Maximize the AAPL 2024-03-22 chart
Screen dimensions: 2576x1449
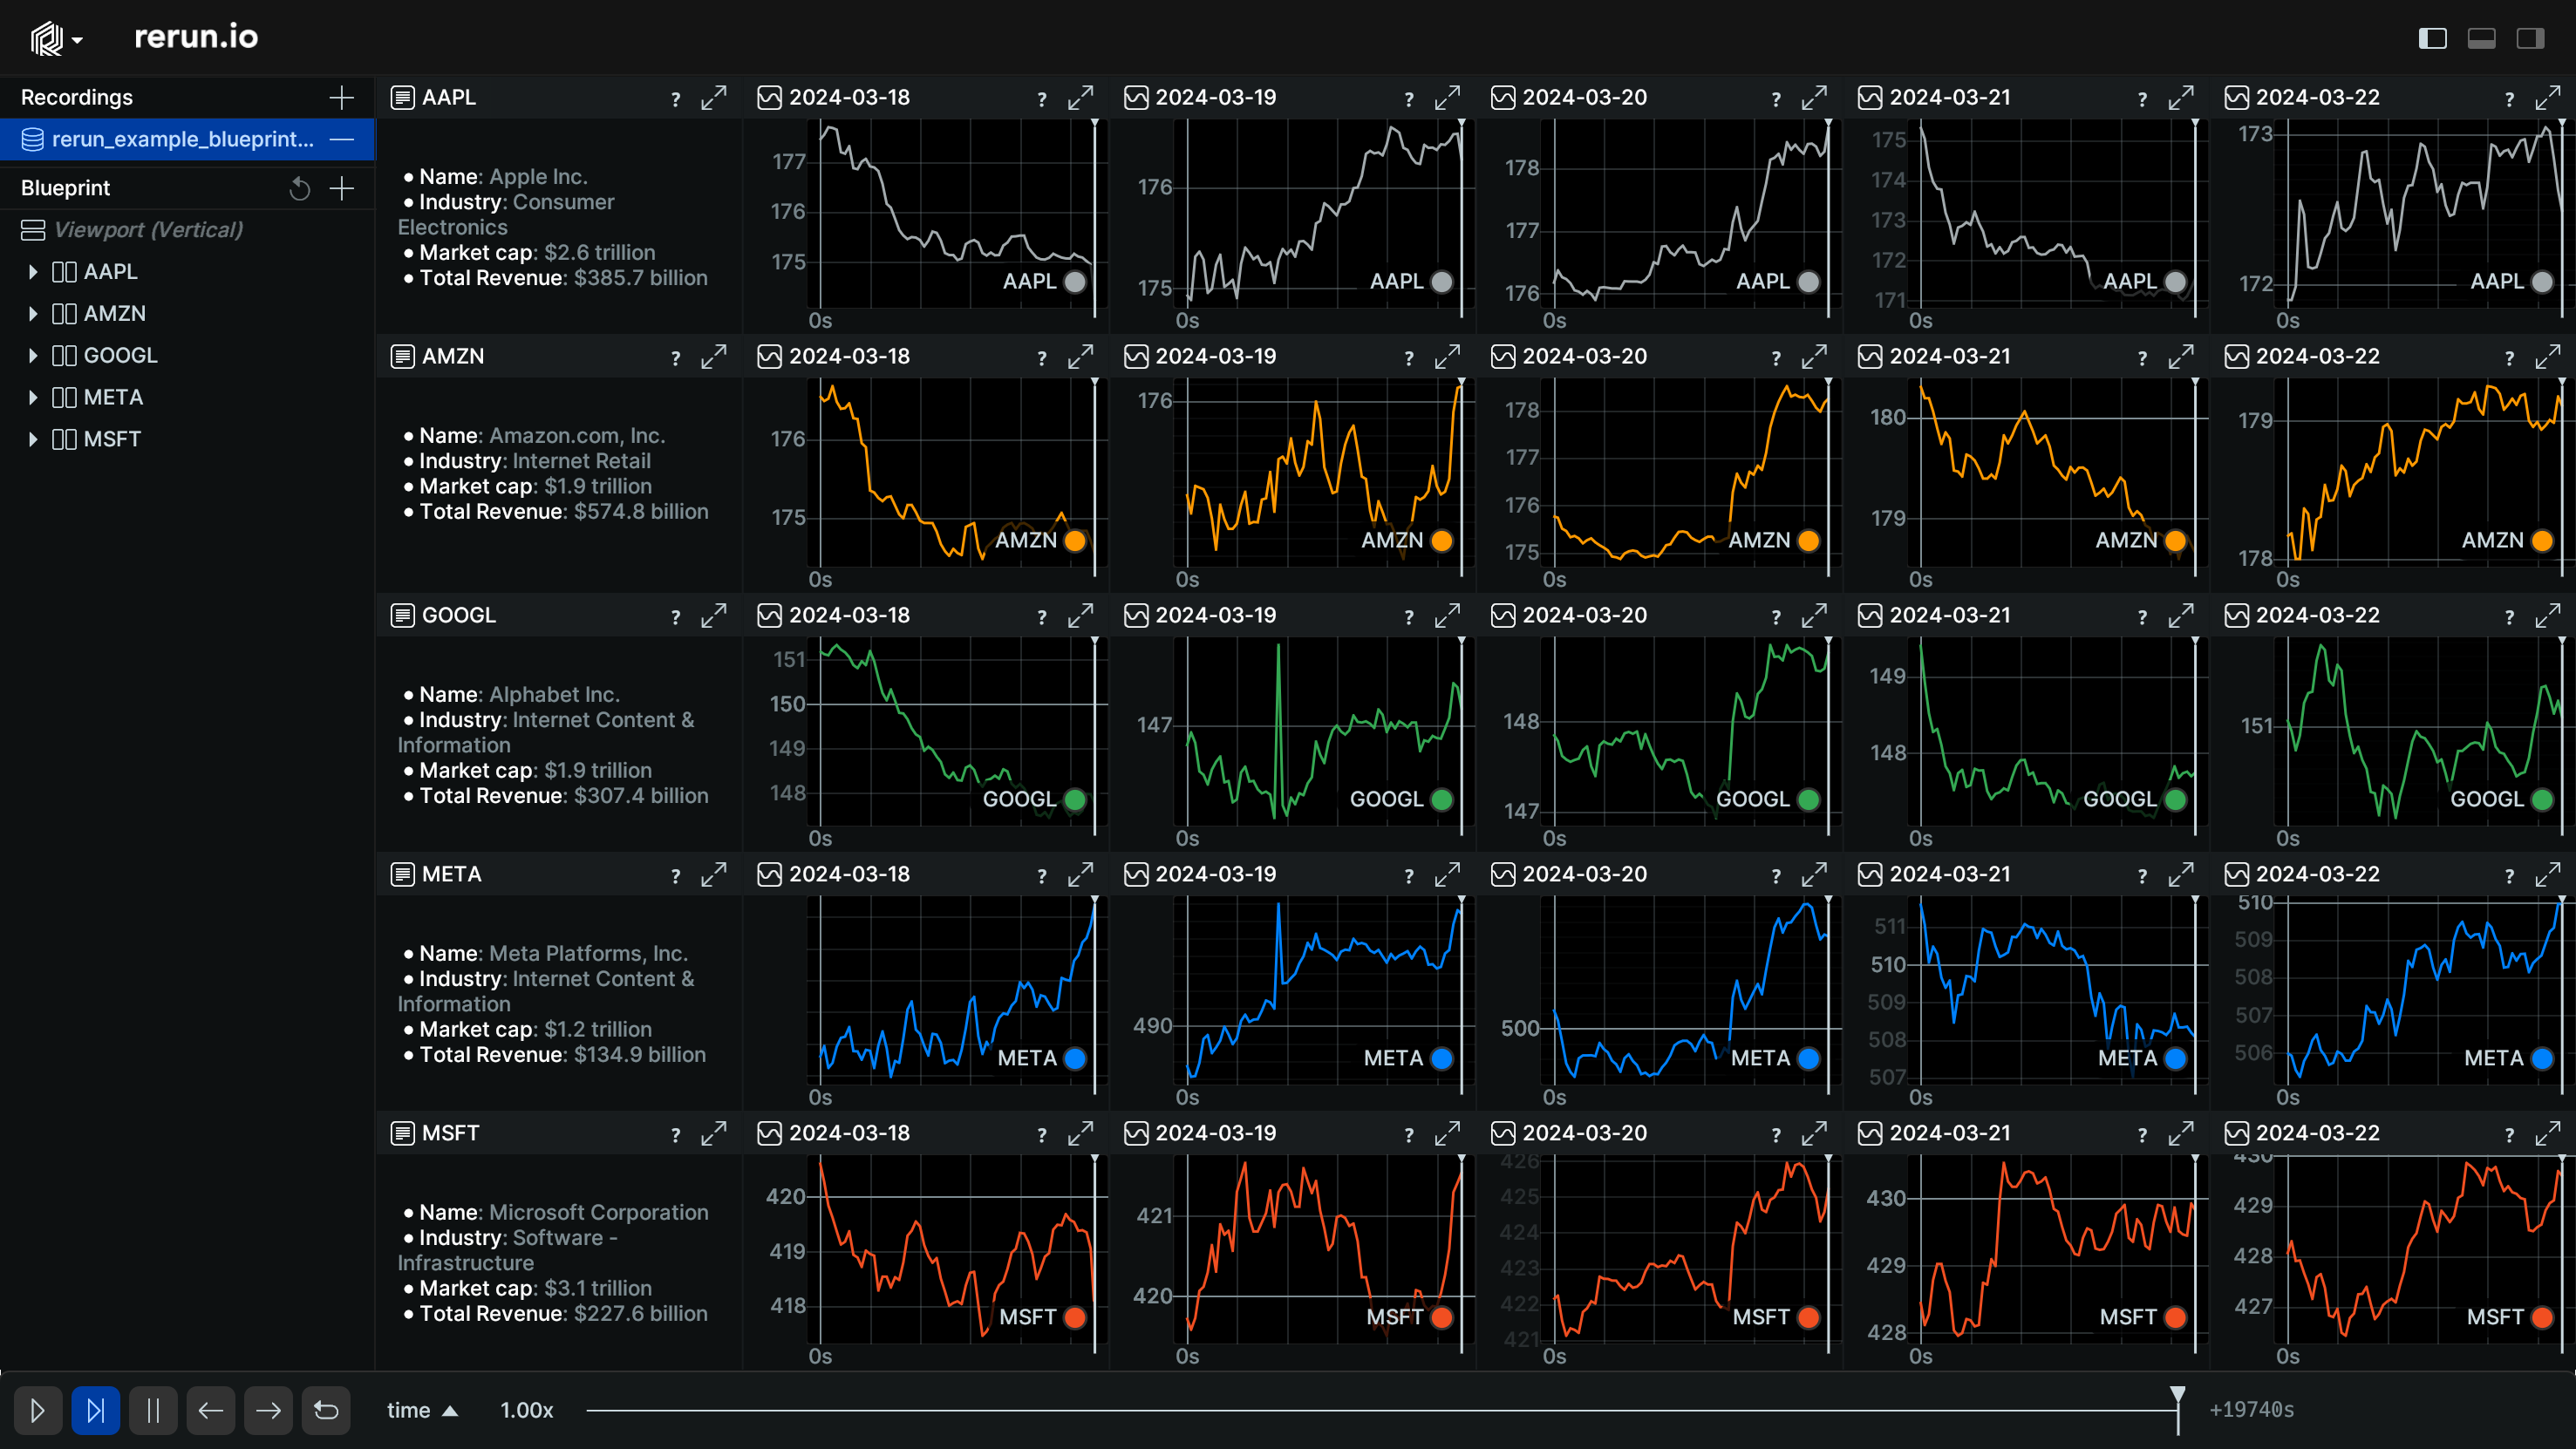click(2548, 98)
